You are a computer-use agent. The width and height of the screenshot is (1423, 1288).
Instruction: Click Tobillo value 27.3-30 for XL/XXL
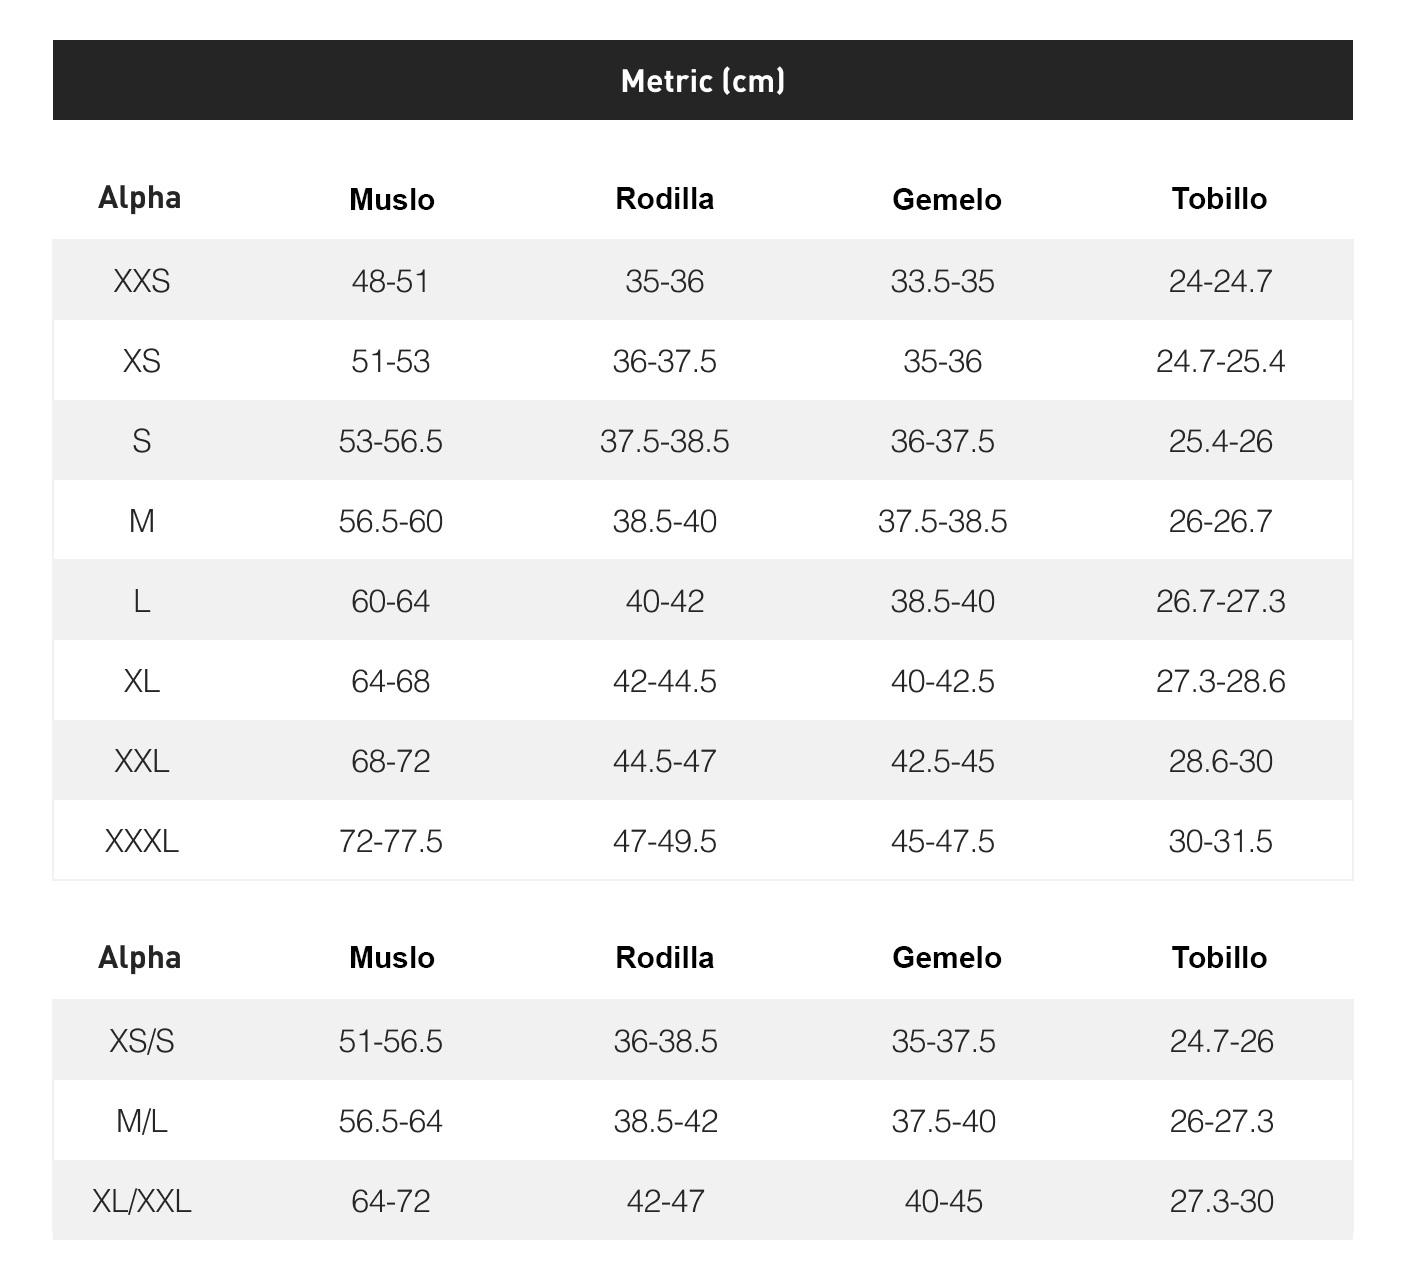tap(1222, 1201)
